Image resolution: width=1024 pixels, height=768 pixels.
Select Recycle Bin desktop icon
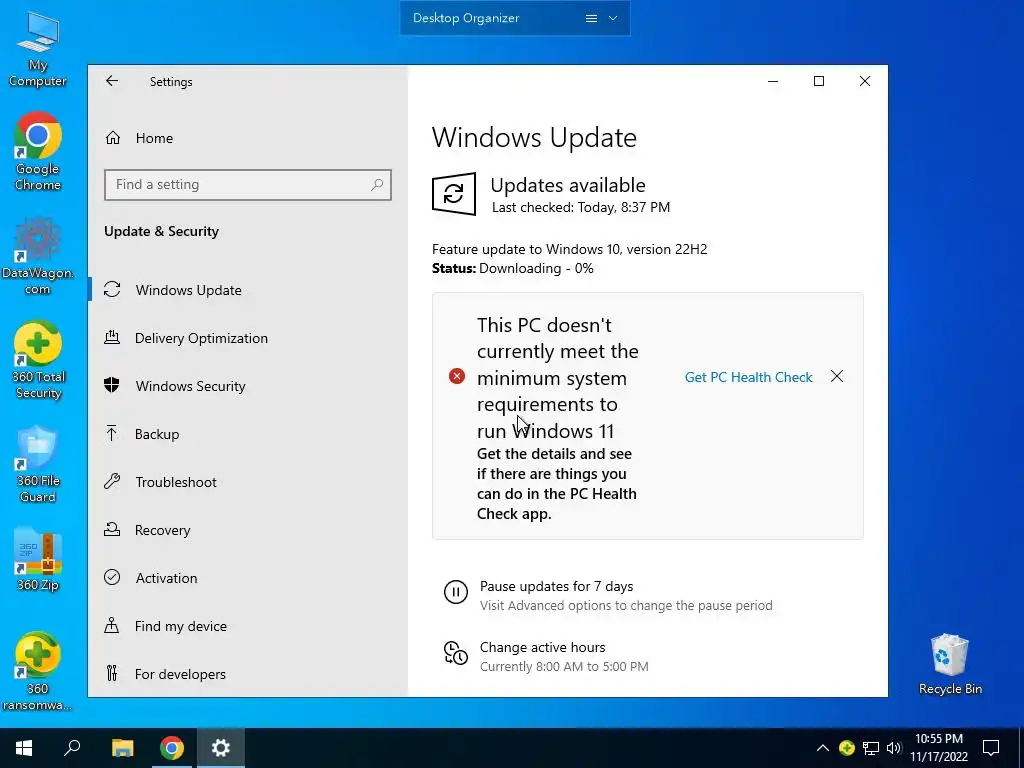950,664
